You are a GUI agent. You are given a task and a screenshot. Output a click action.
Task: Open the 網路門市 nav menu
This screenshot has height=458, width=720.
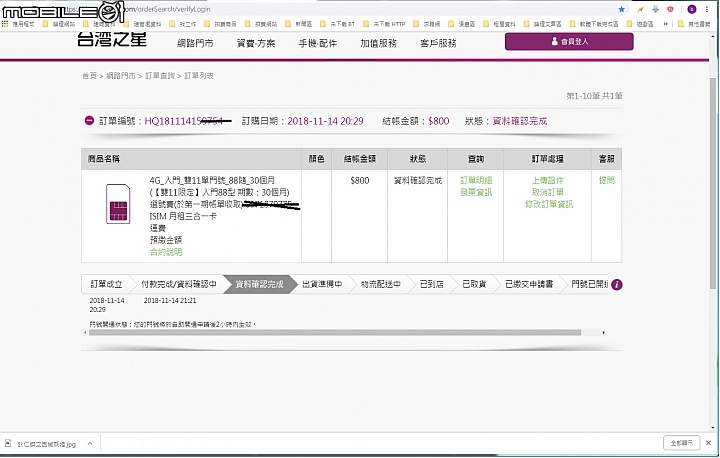(x=195, y=43)
